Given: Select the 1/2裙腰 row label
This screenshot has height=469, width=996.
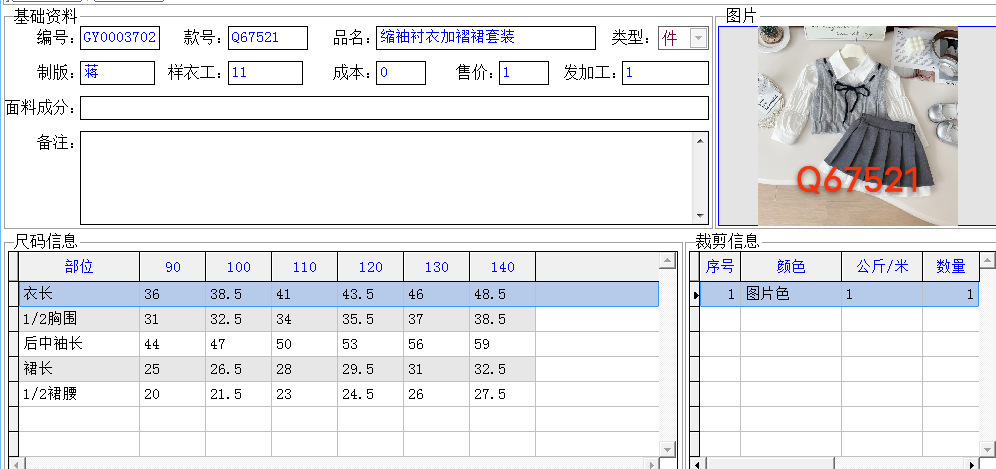Looking at the screenshot, I should tap(79, 394).
